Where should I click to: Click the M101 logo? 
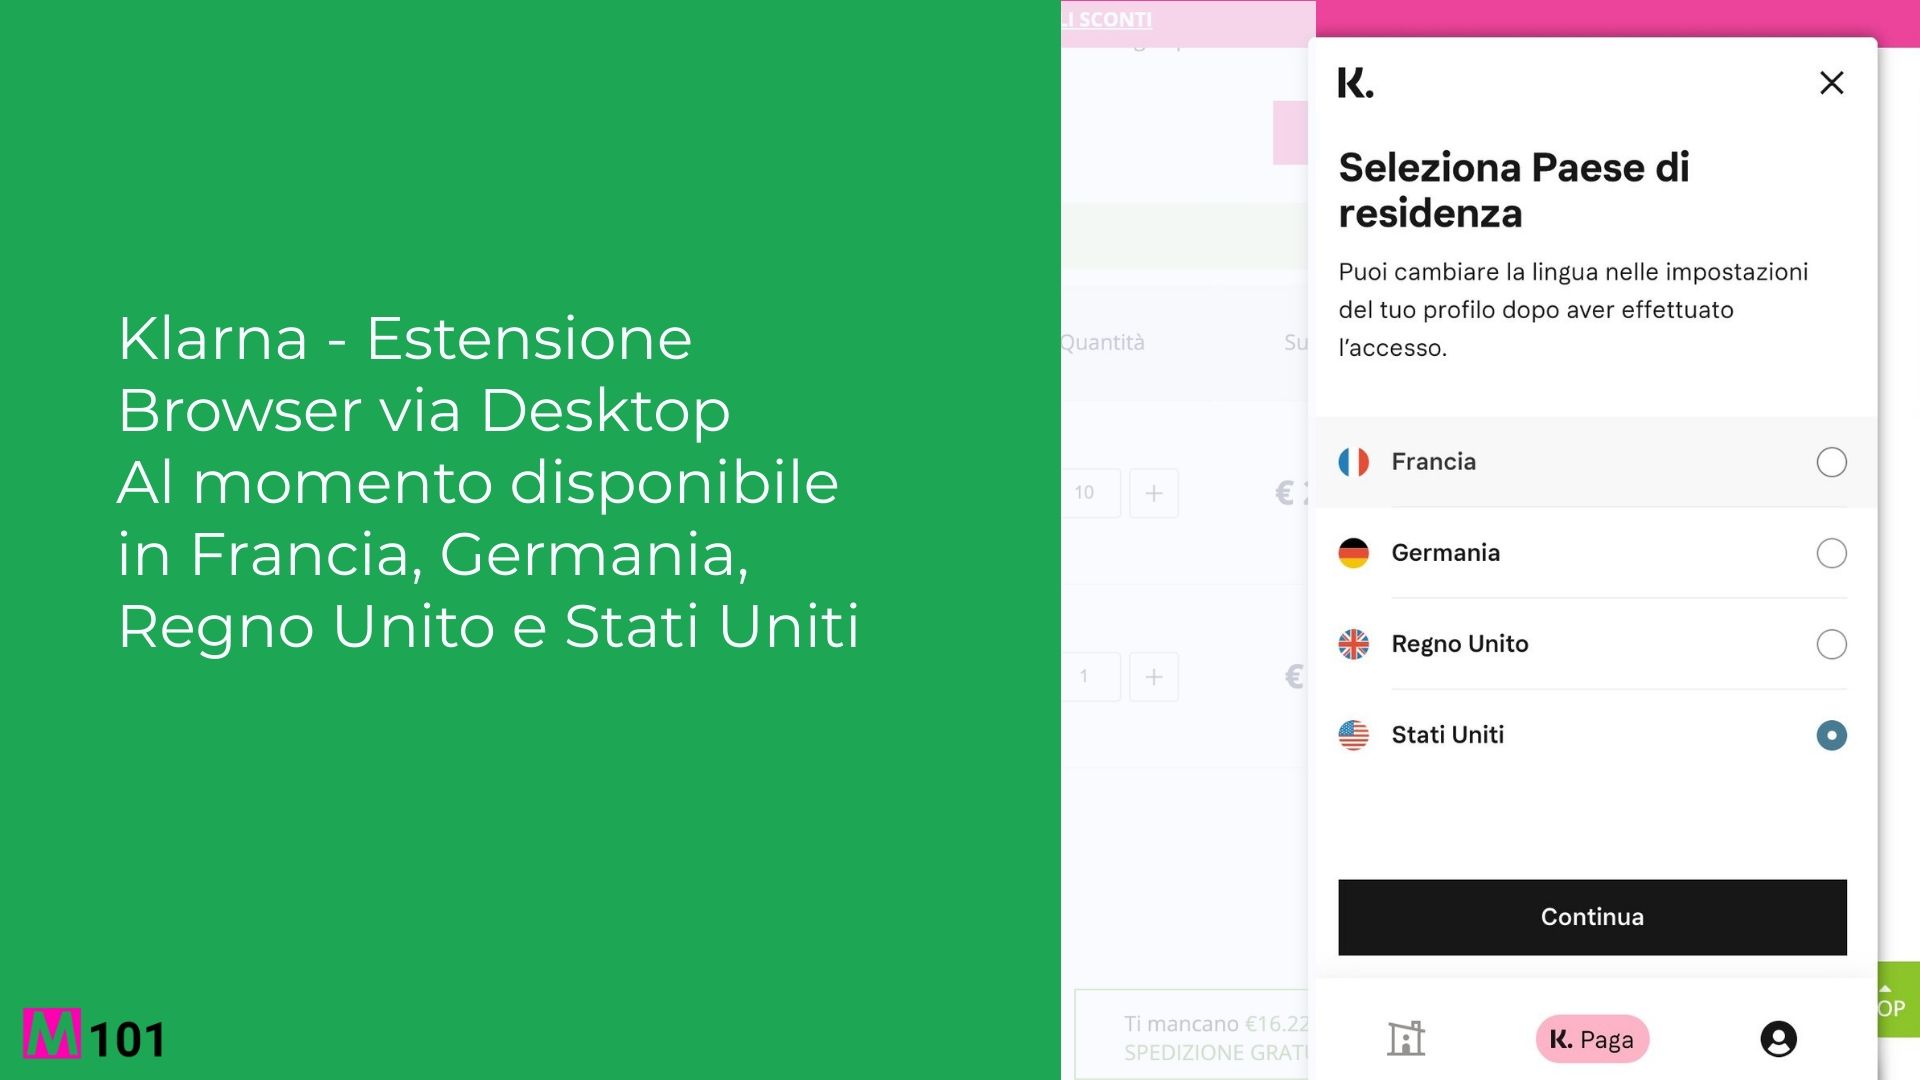94,1034
